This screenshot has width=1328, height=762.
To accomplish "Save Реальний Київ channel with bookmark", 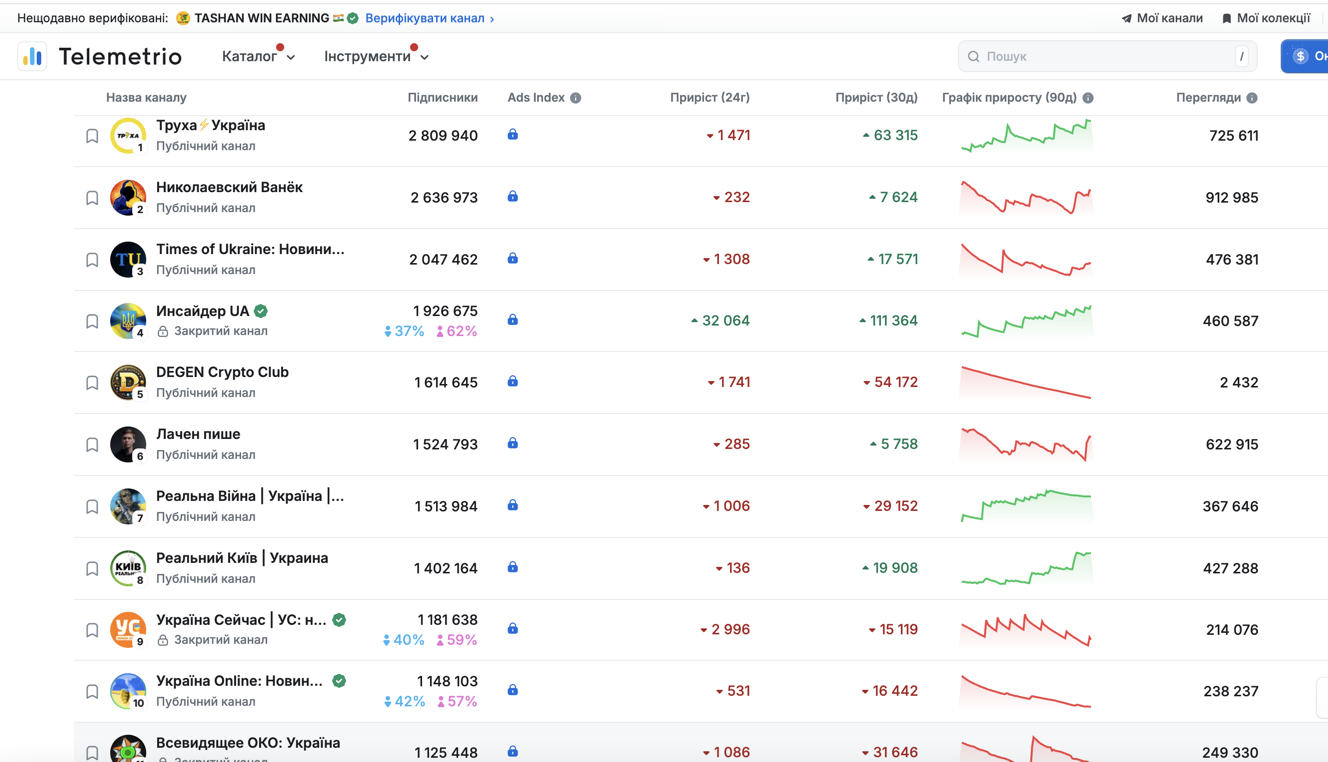I will tap(92, 569).
